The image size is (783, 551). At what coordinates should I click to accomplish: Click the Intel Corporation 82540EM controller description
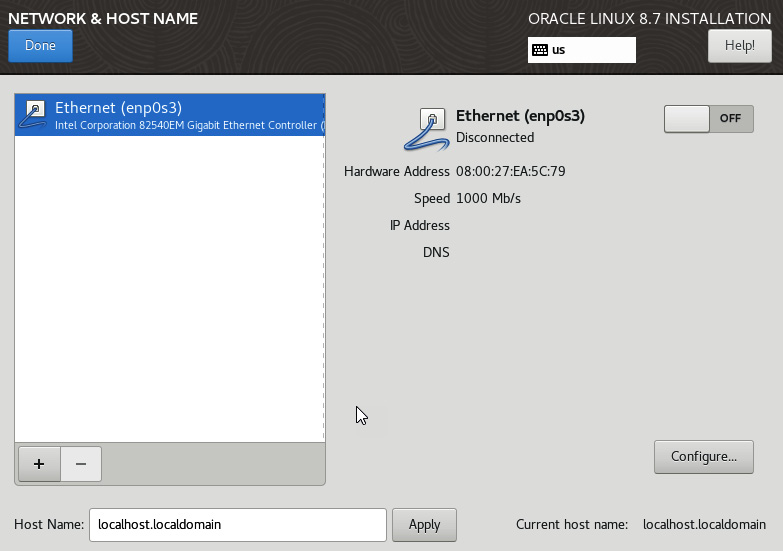click(x=190, y=125)
